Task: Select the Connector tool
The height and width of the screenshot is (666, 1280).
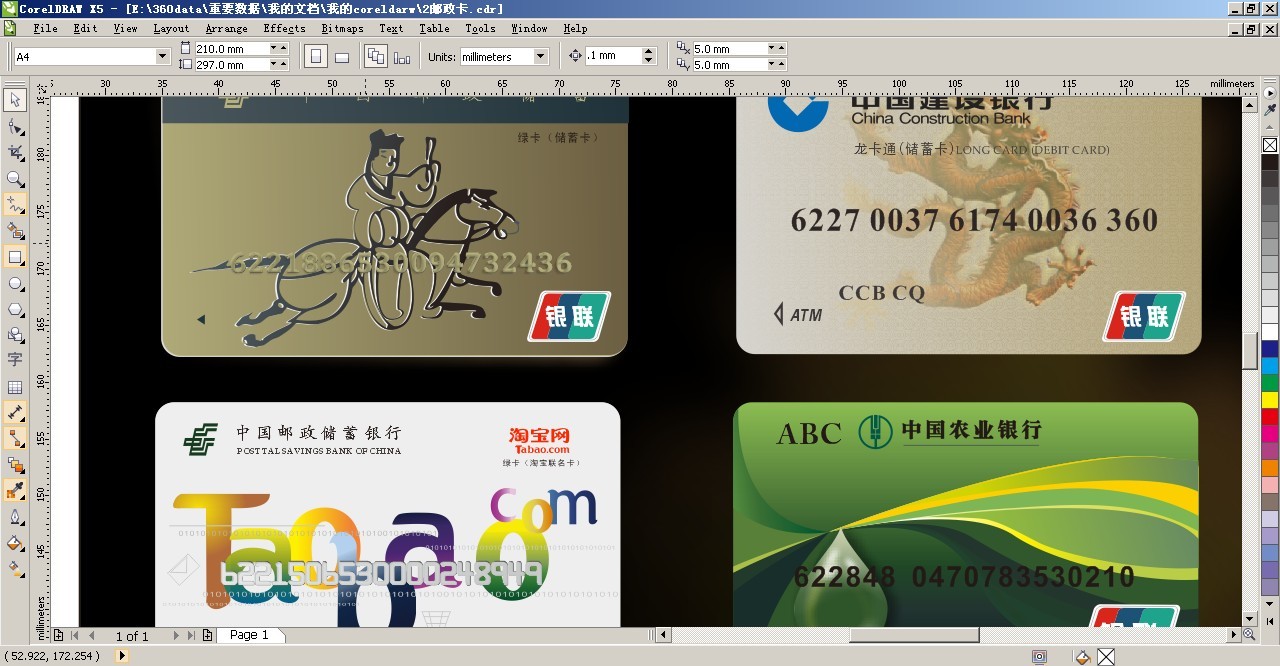Action: click(15, 438)
